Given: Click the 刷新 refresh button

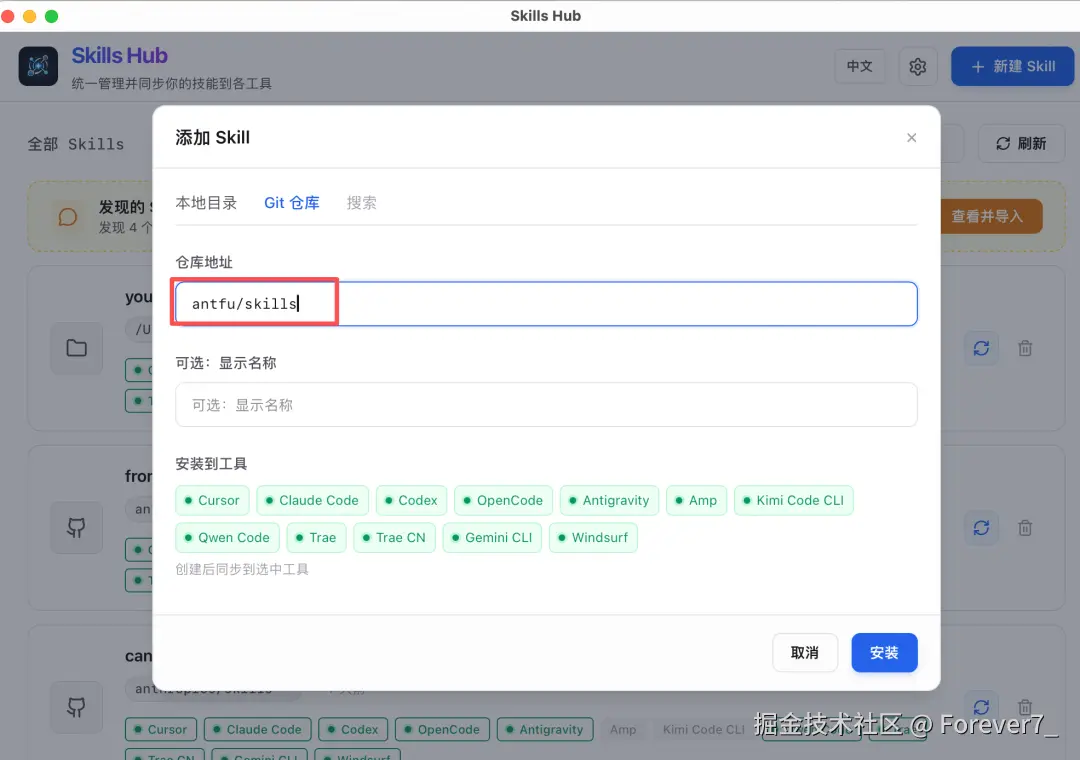Looking at the screenshot, I should coord(1021,143).
